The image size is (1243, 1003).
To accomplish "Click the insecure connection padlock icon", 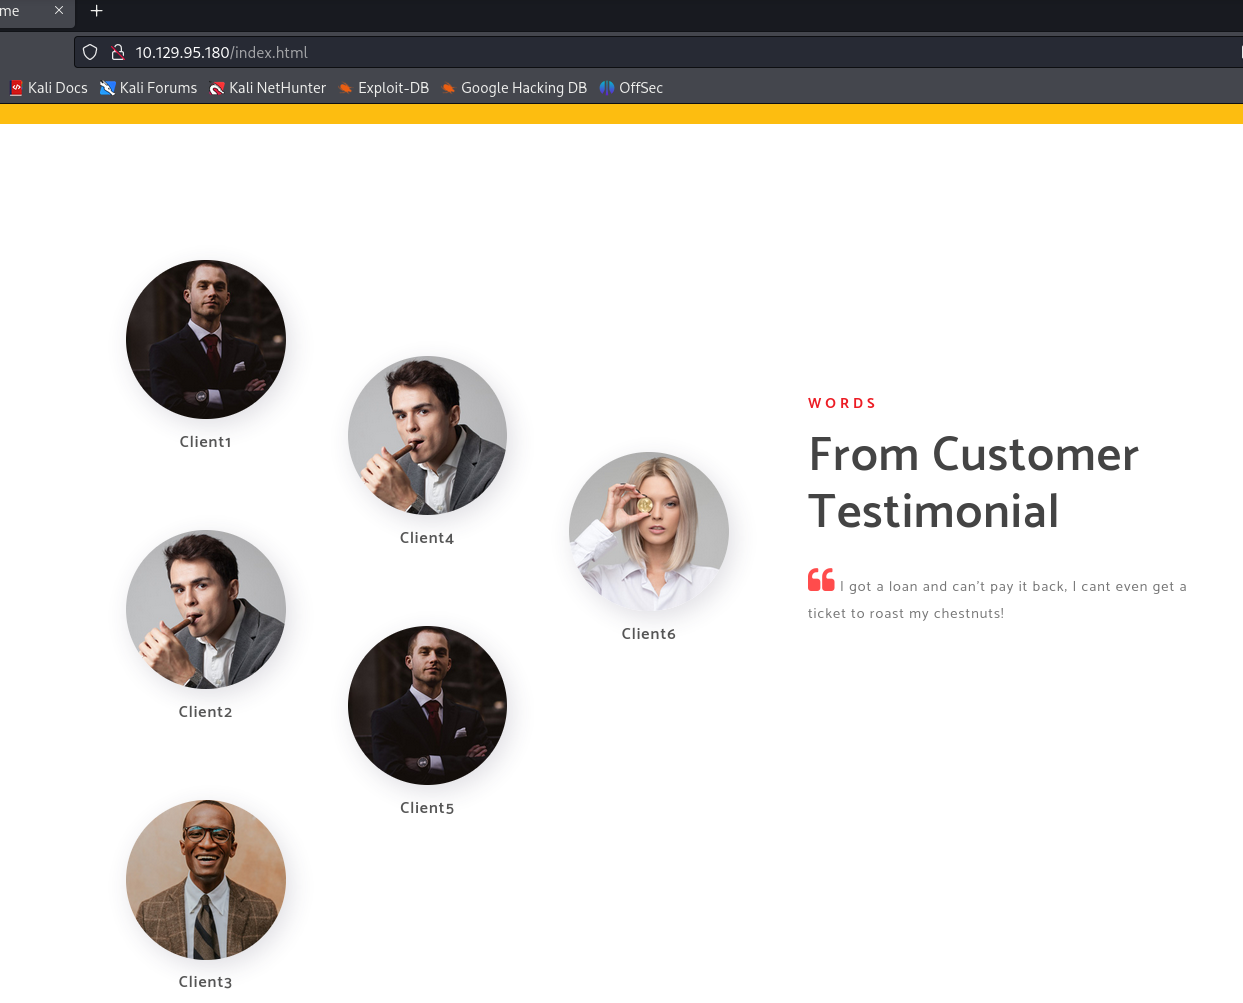I will tap(117, 52).
